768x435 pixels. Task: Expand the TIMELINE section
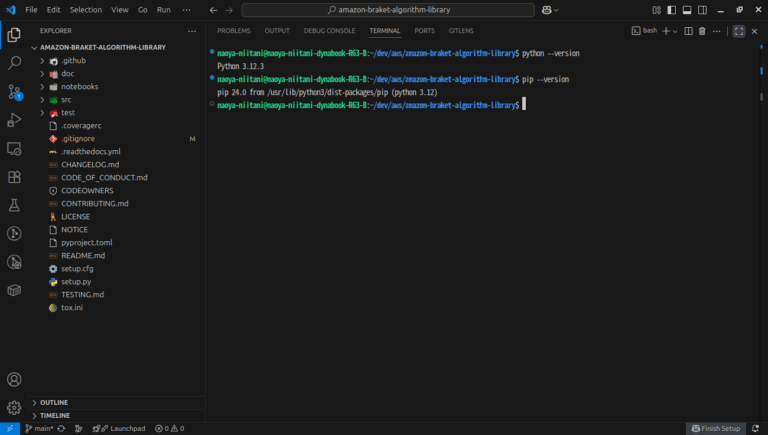click(x=118, y=415)
